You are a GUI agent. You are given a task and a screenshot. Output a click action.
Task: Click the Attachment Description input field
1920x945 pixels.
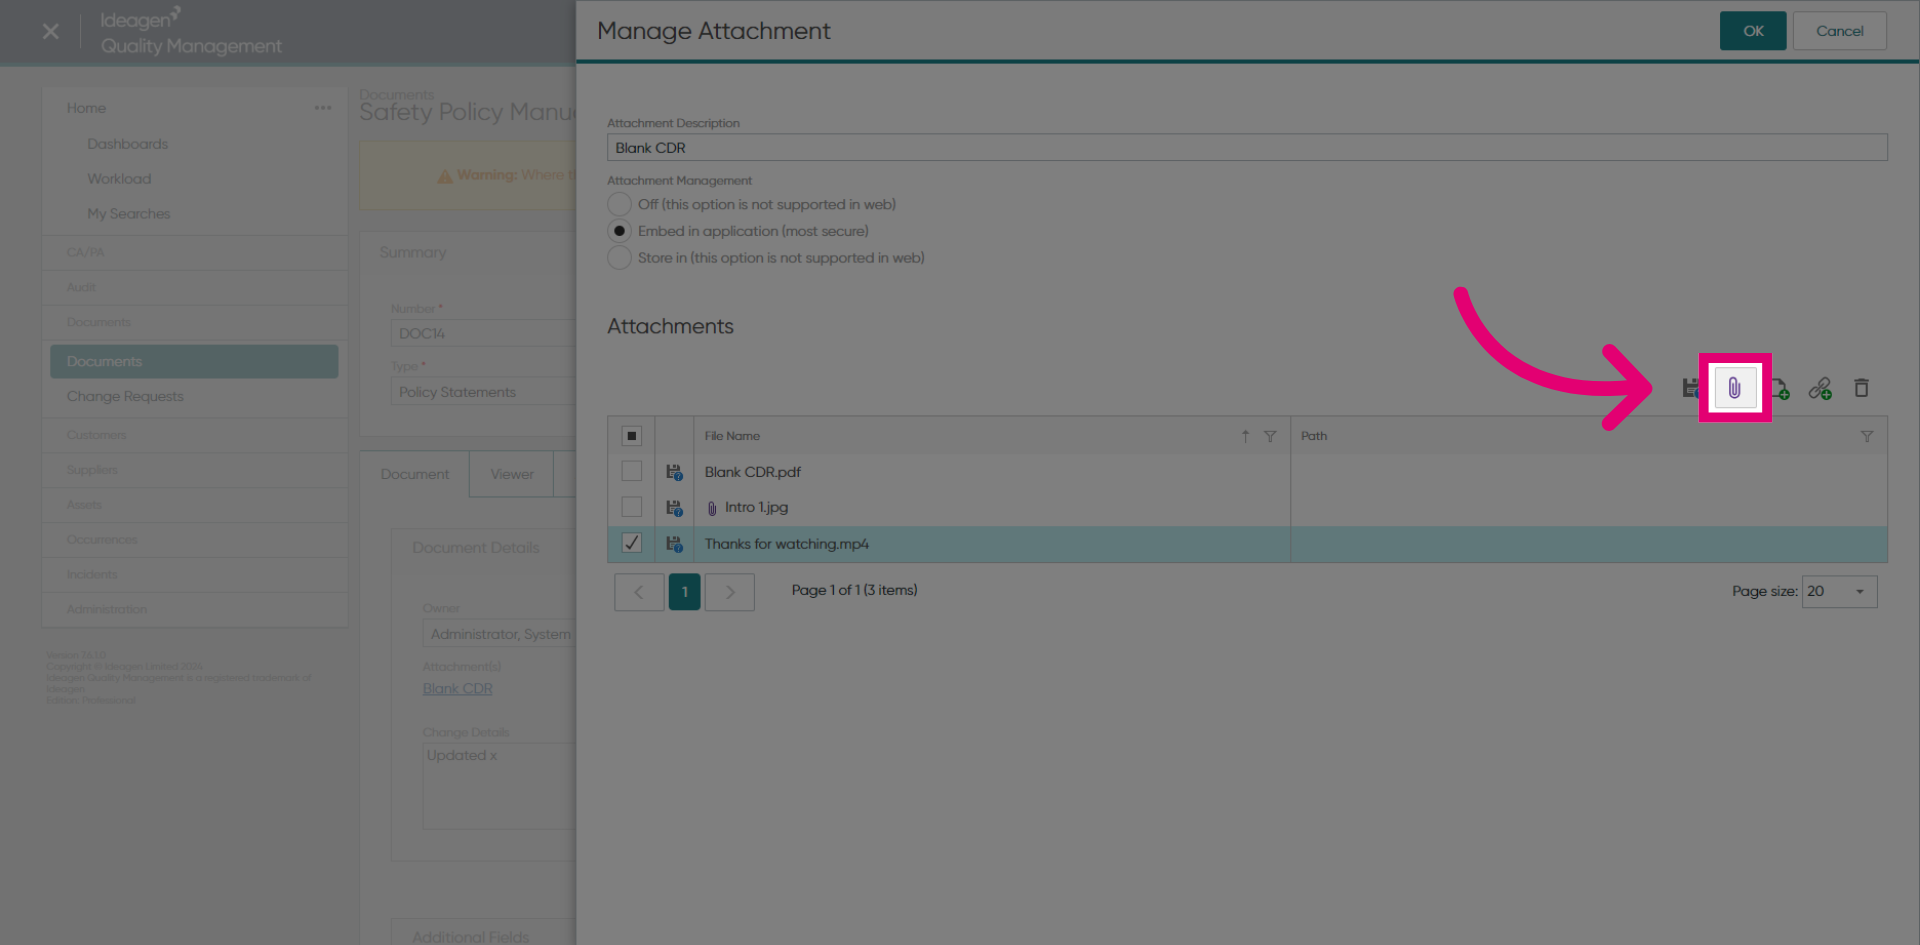[x=1247, y=148]
